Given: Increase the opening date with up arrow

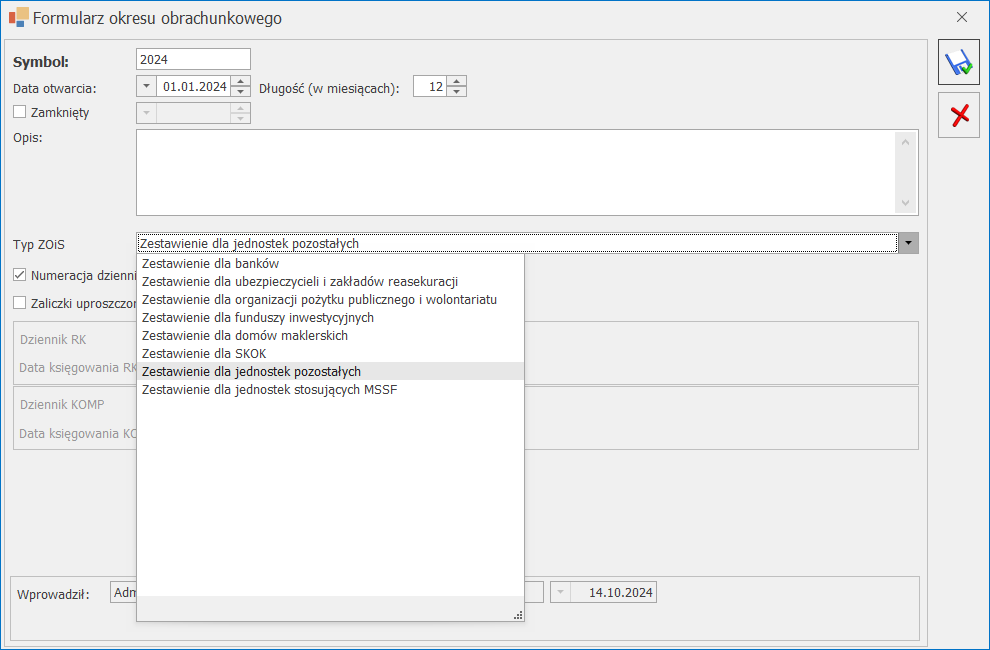Looking at the screenshot, I should 241,81.
